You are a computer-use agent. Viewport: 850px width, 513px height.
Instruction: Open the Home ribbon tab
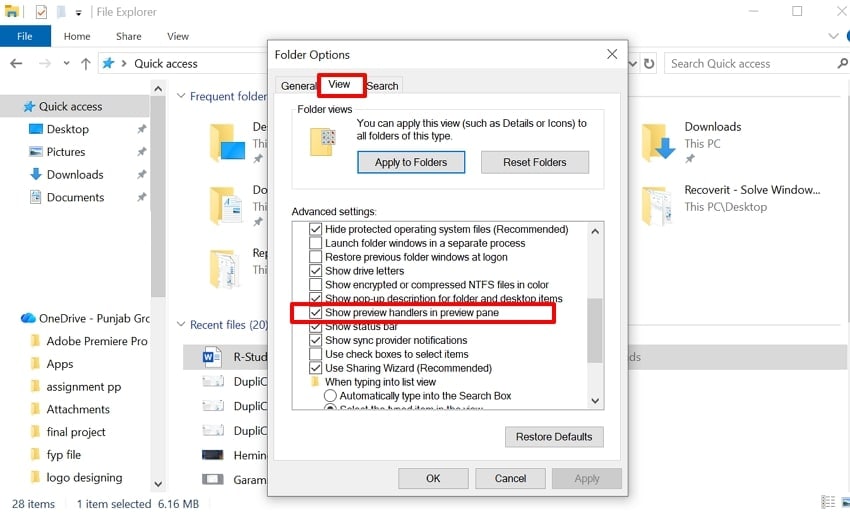click(77, 36)
